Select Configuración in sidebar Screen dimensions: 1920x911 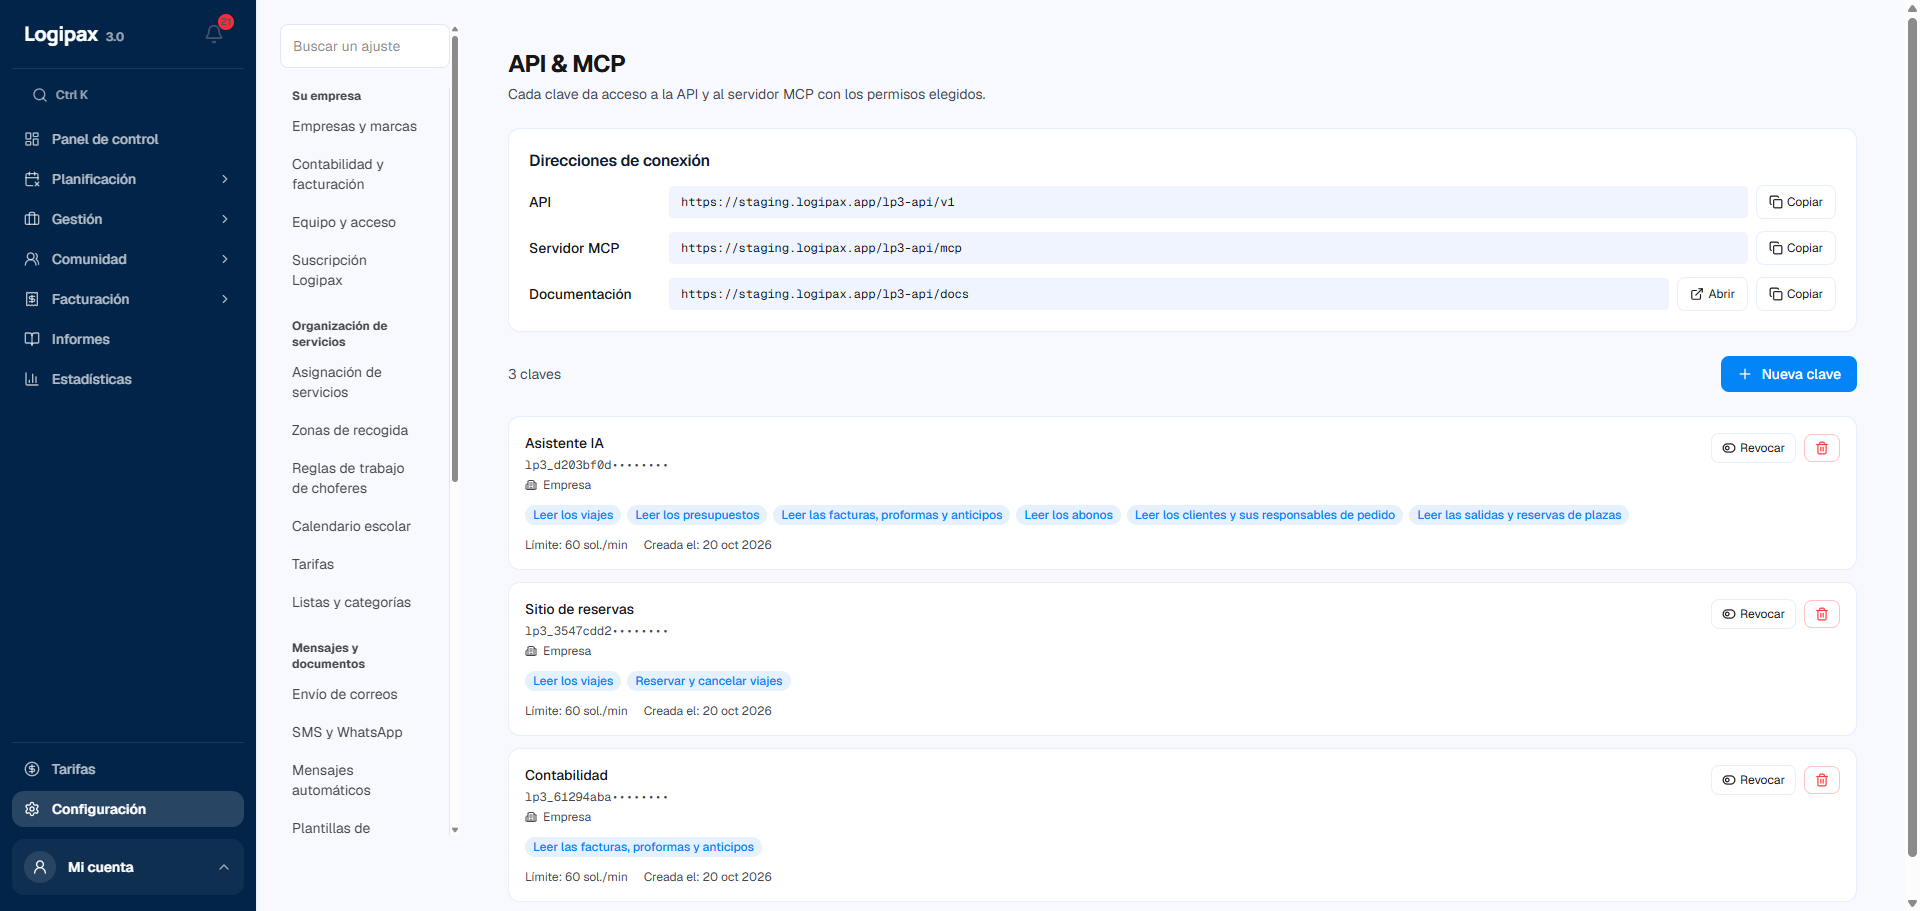128,809
